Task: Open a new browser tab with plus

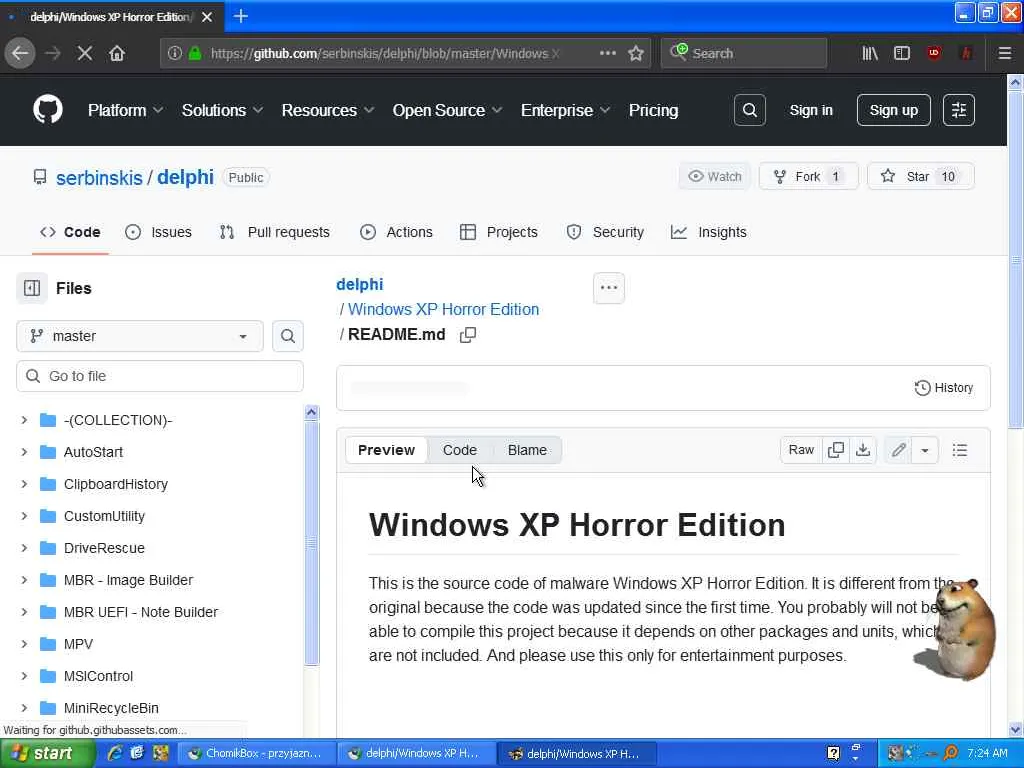Action: click(241, 16)
